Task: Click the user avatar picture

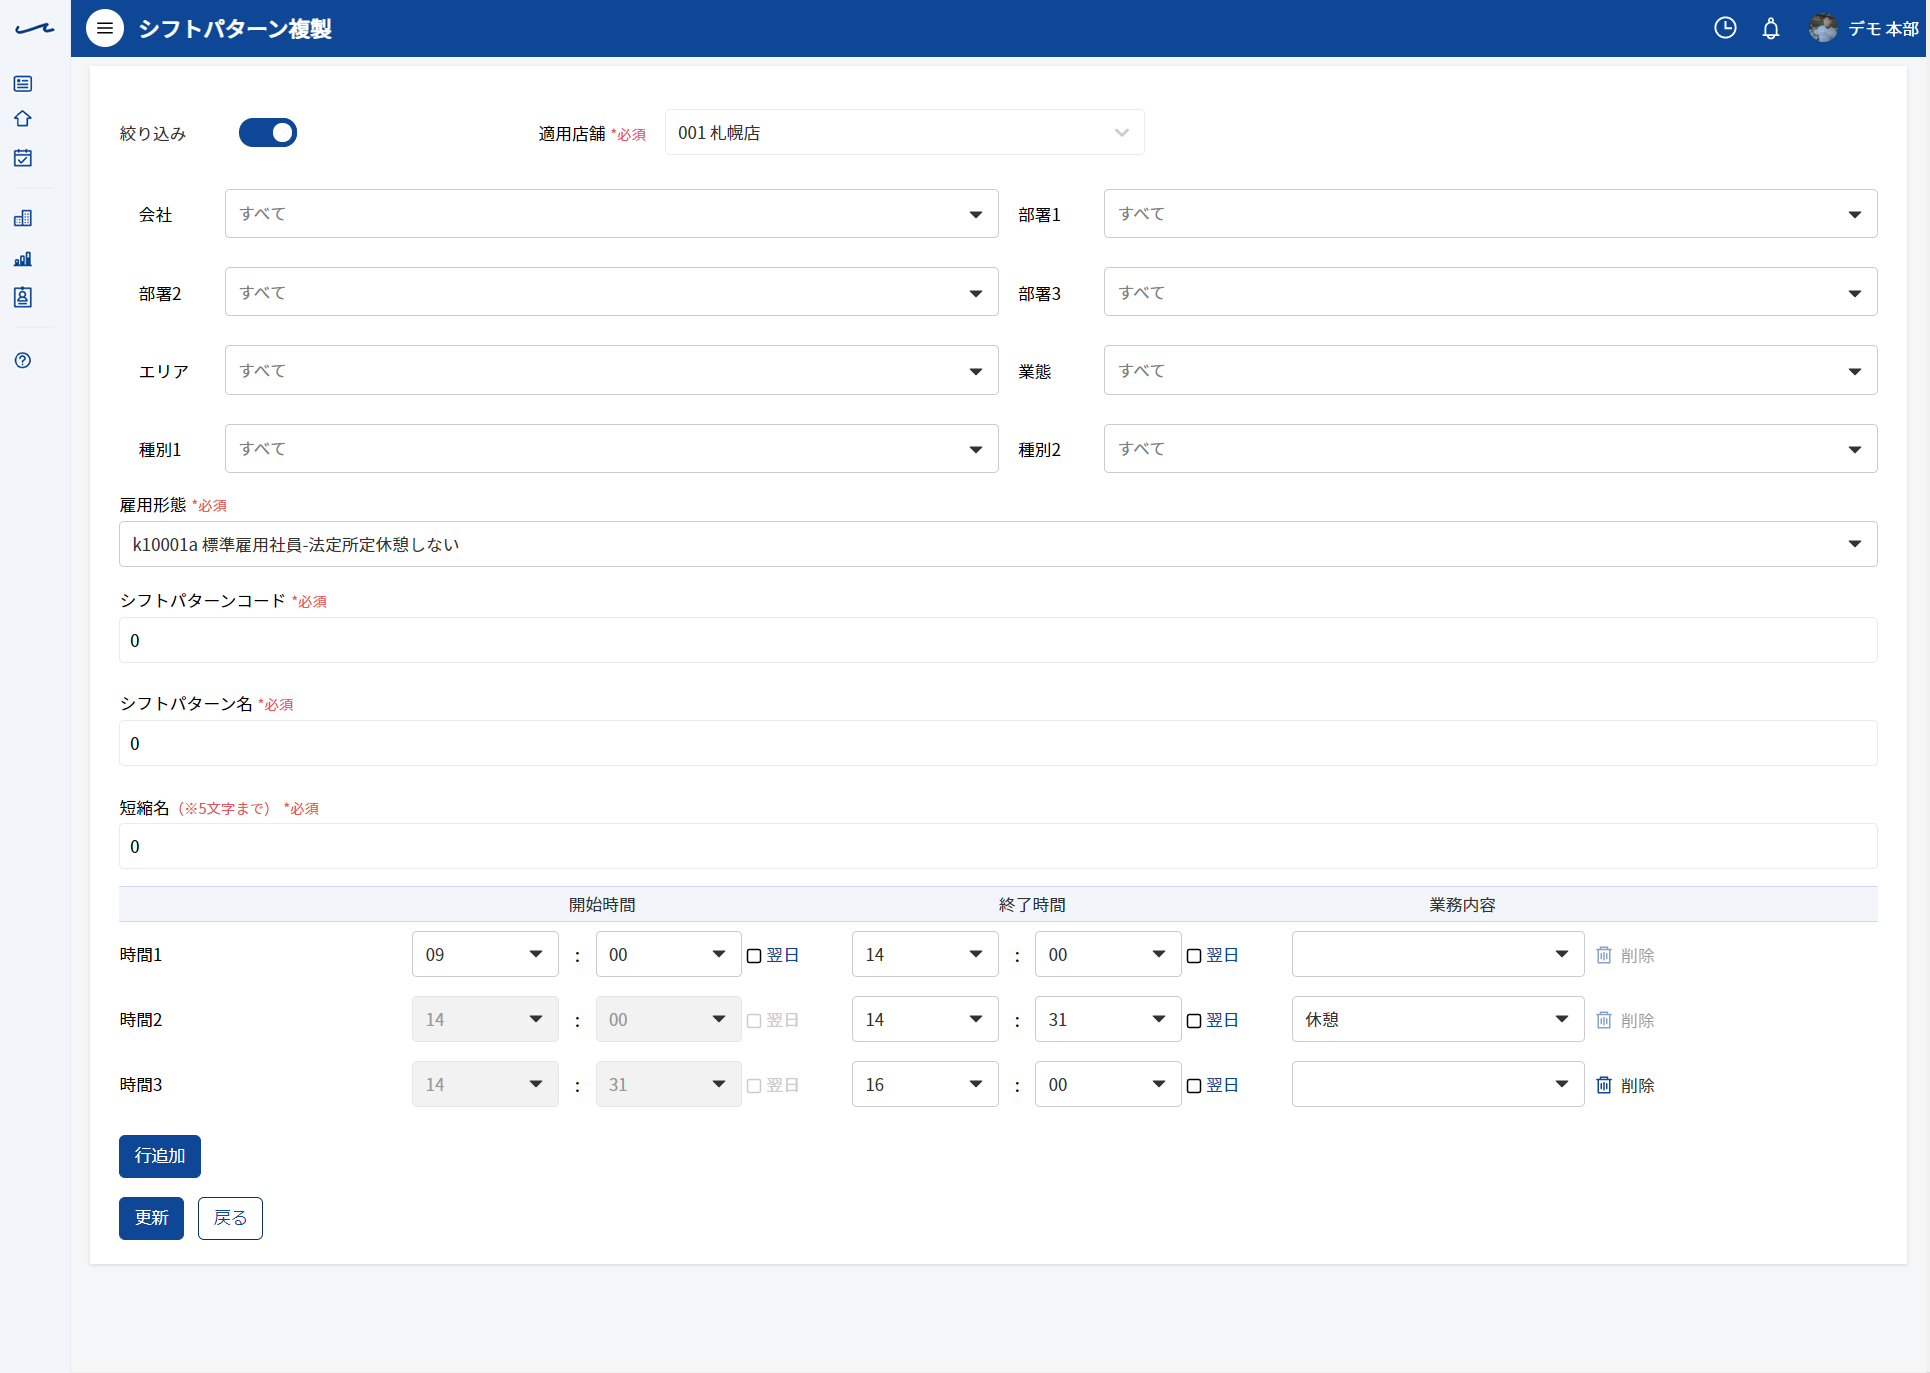Action: click(1823, 28)
